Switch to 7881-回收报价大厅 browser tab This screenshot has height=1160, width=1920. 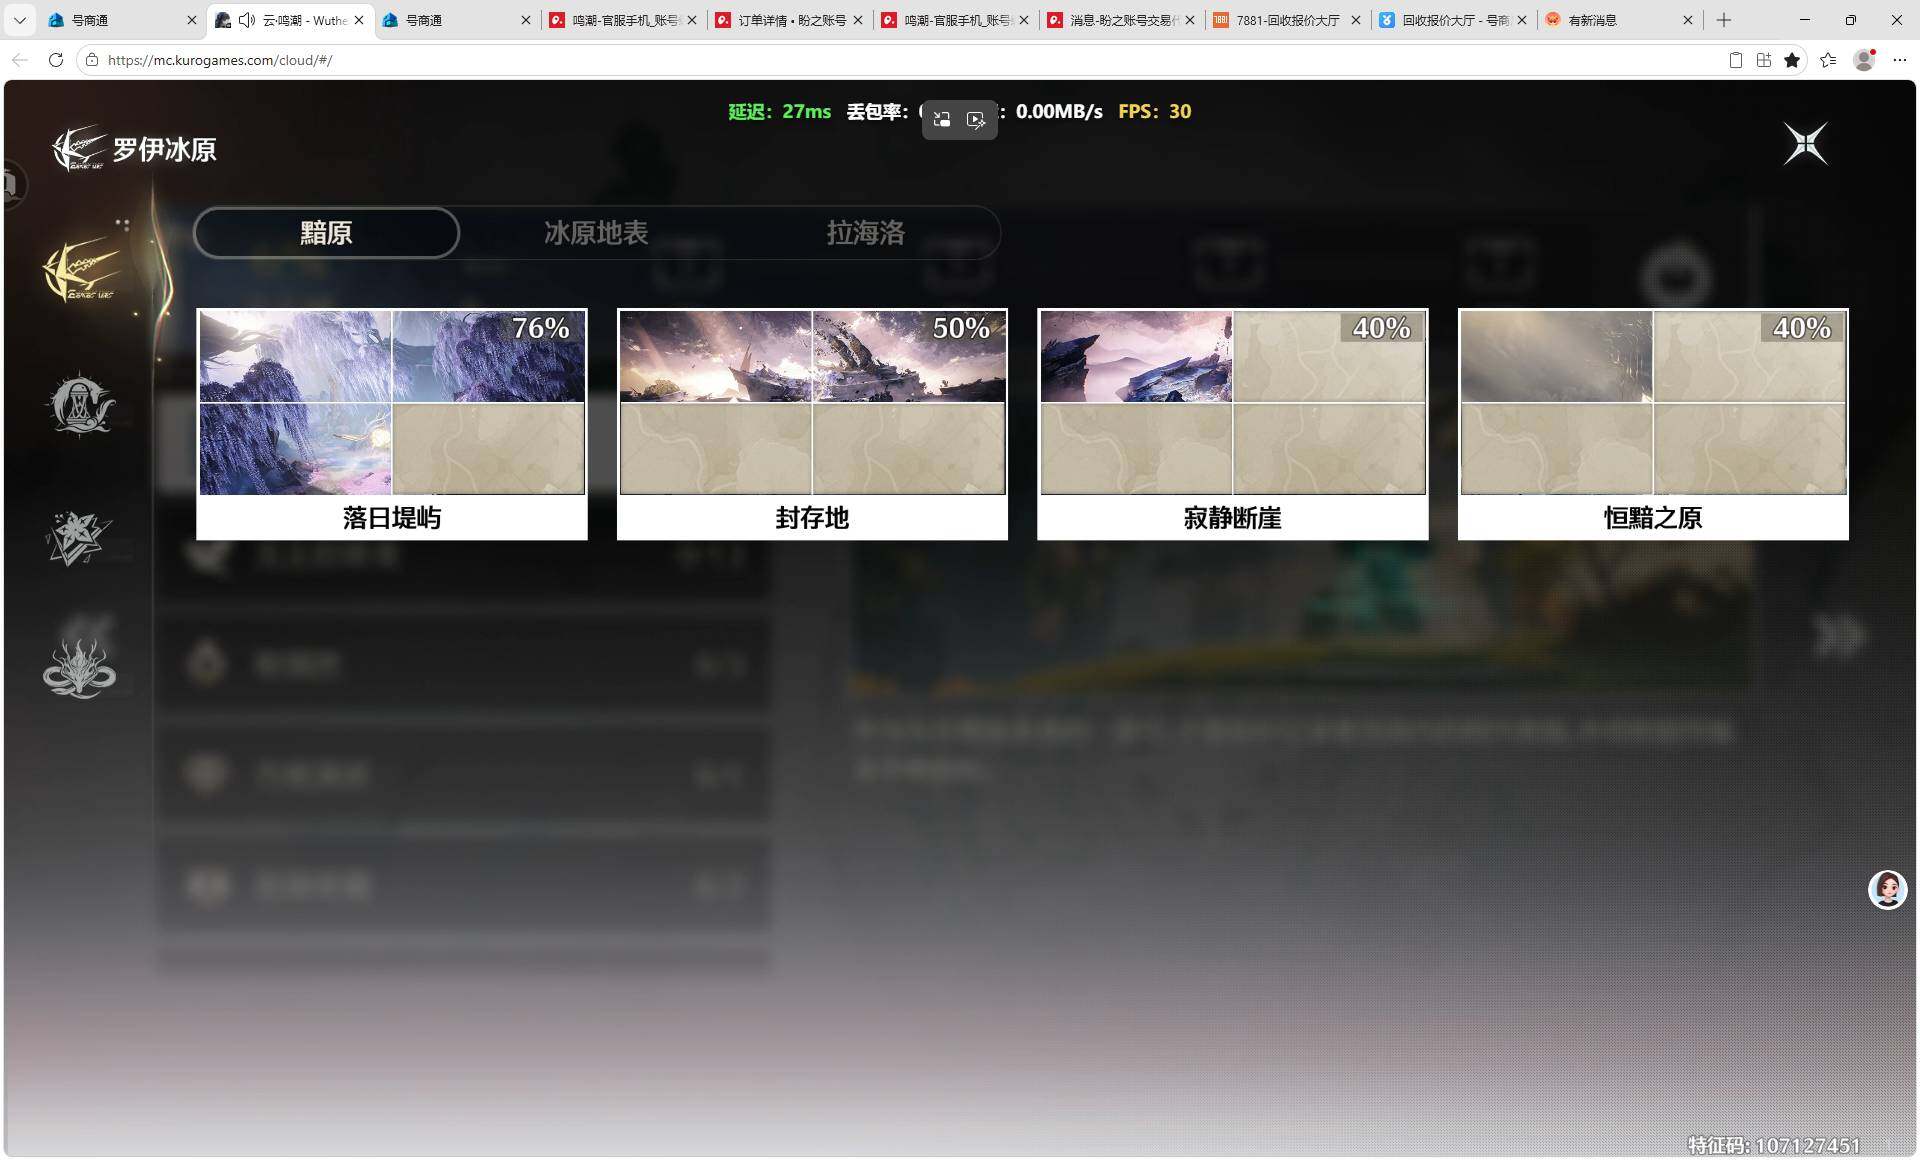(x=1287, y=20)
